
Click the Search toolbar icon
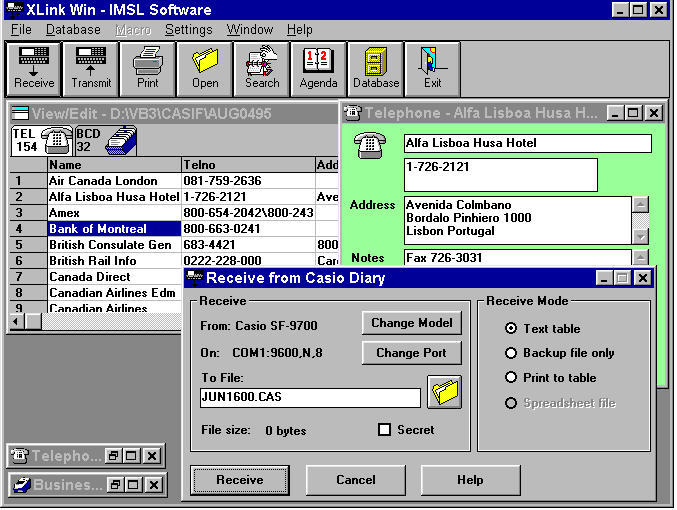262,68
